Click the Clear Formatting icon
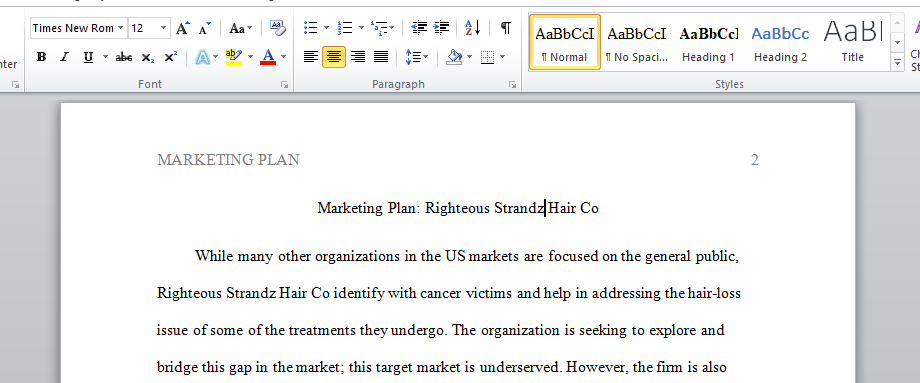This screenshot has width=920, height=383. pyautogui.click(x=278, y=28)
